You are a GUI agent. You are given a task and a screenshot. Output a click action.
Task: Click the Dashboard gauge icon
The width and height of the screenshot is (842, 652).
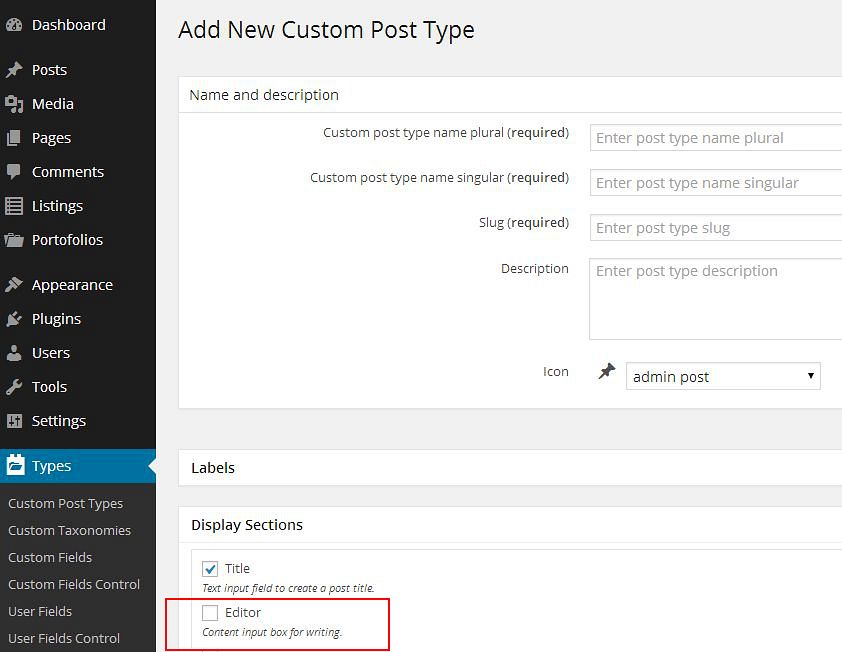click(x=14, y=25)
